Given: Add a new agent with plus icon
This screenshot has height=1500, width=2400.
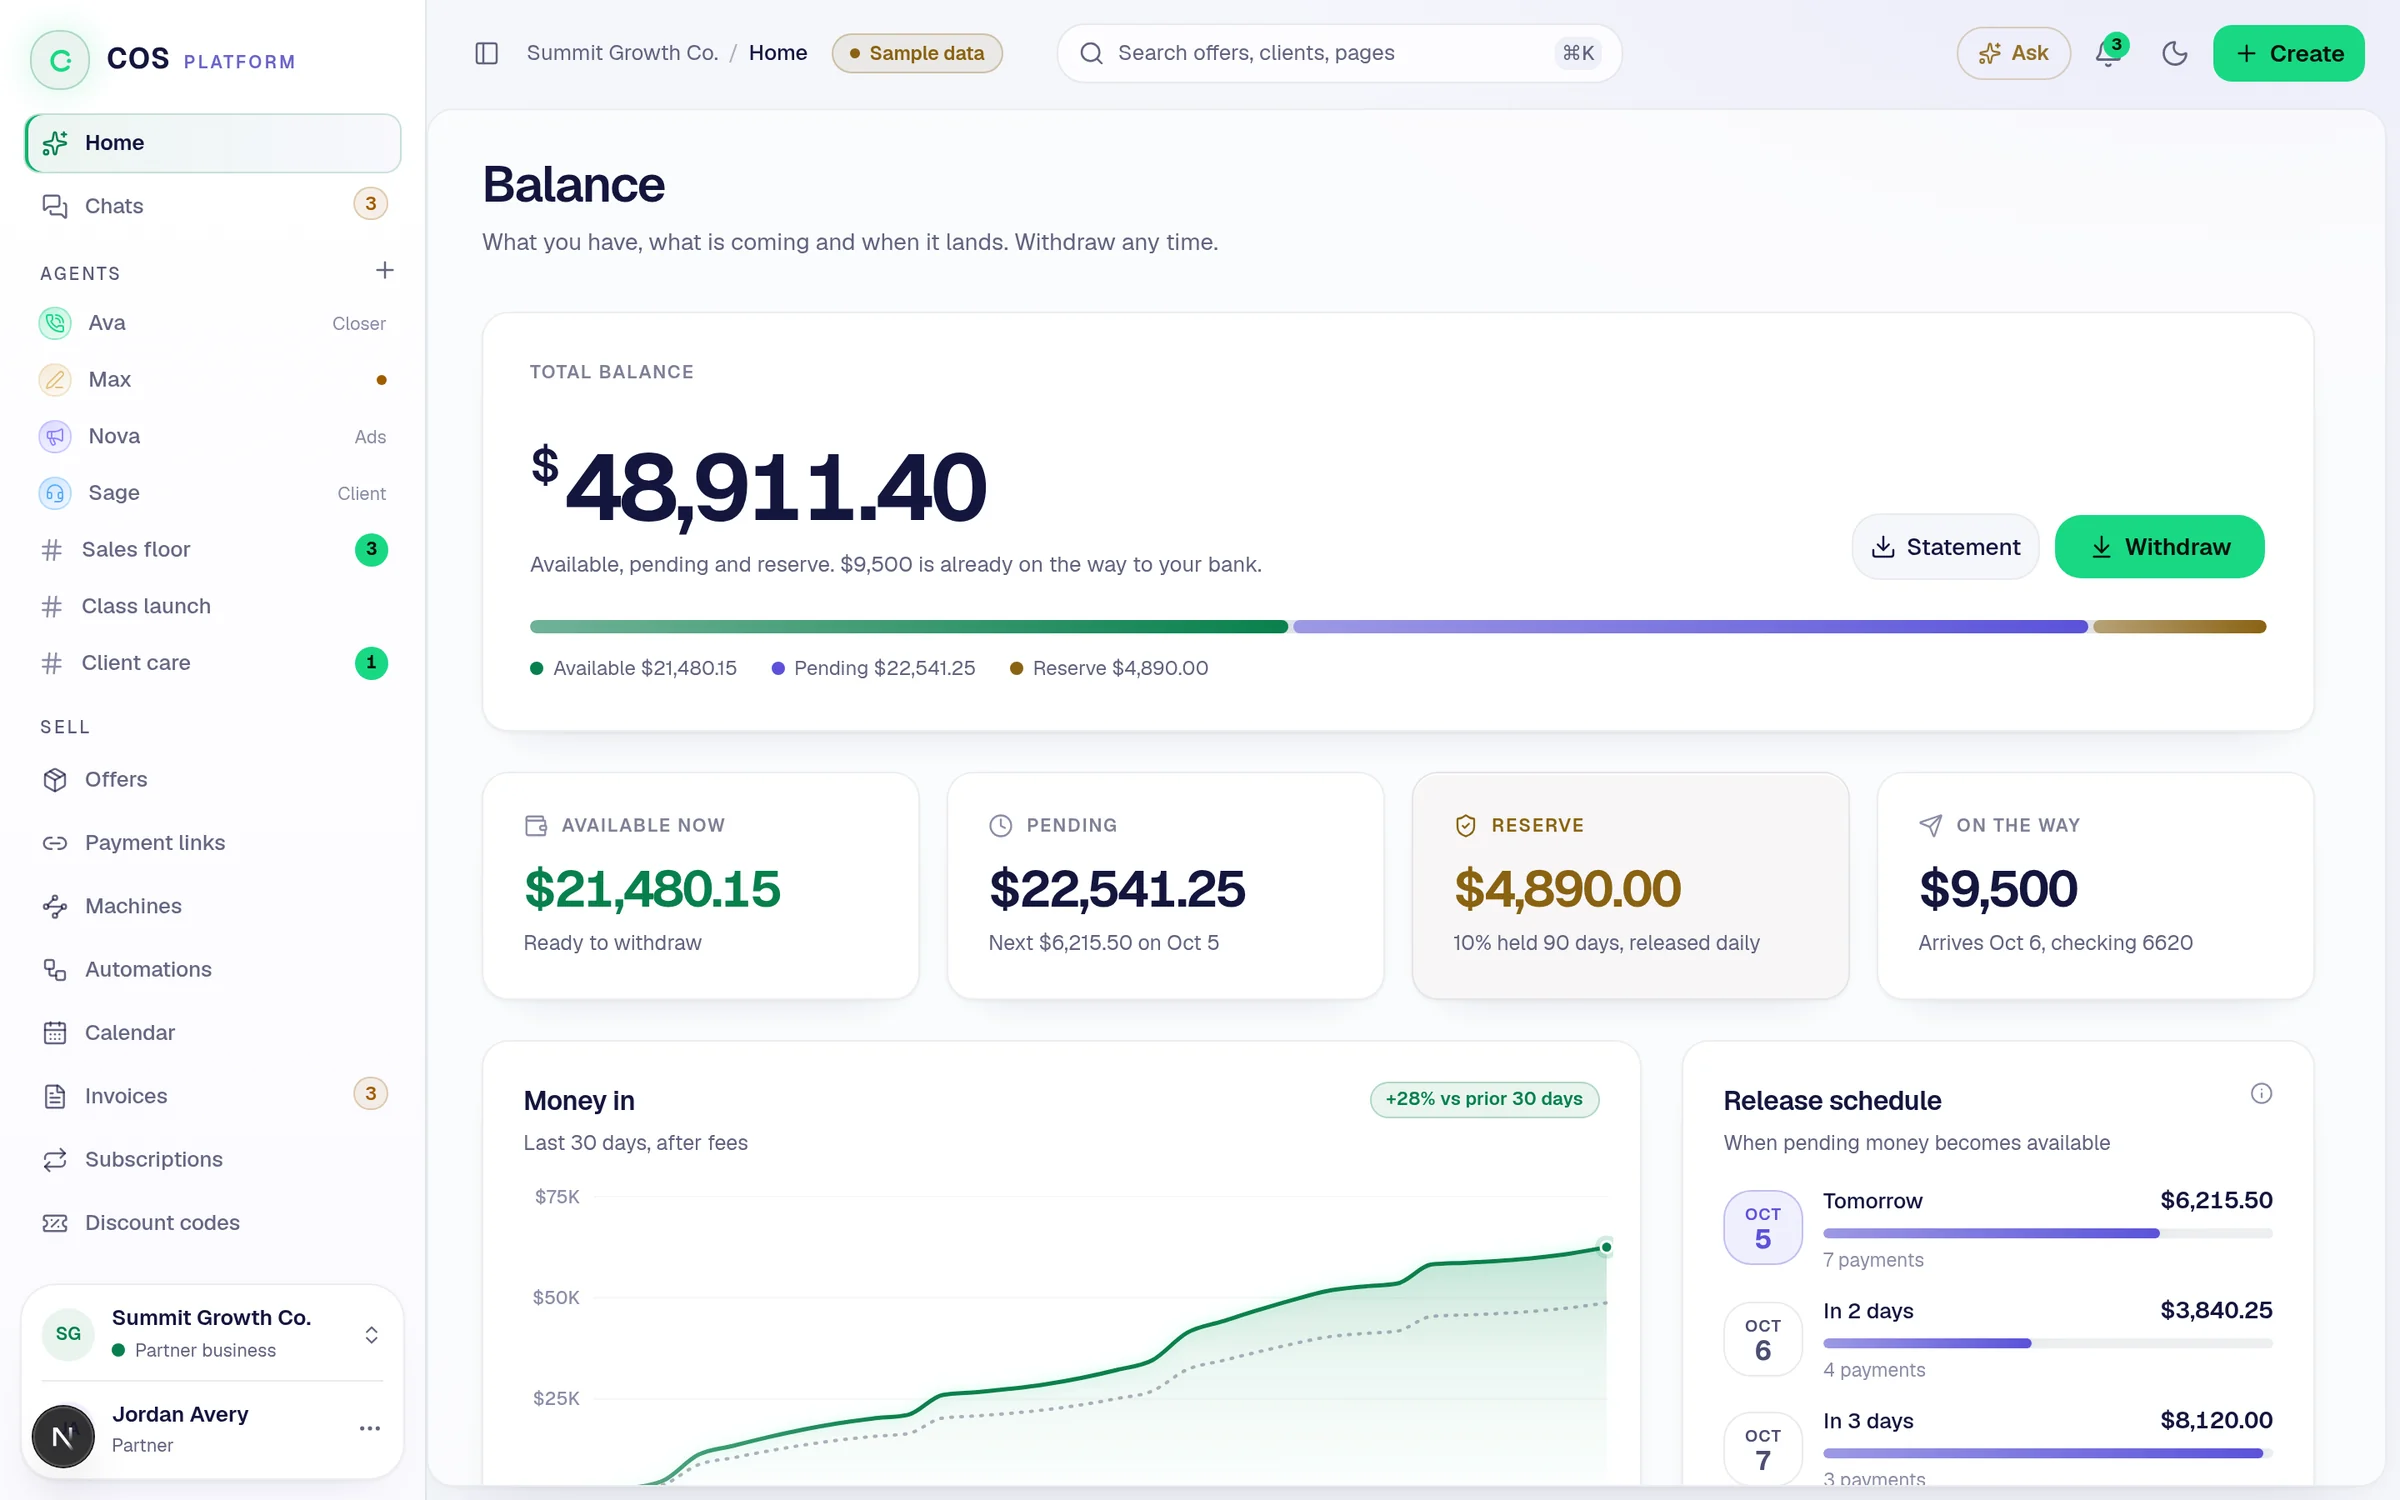Looking at the screenshot, I should 384,270.
